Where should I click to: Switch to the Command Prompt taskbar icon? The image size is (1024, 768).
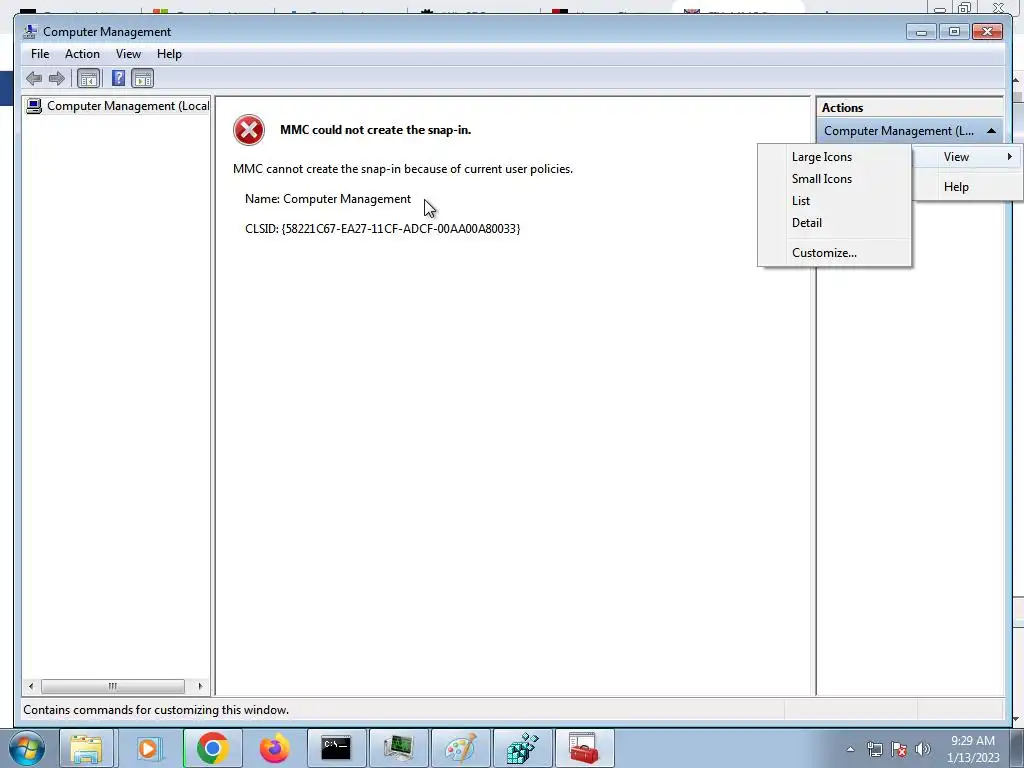tap(336, 748)
